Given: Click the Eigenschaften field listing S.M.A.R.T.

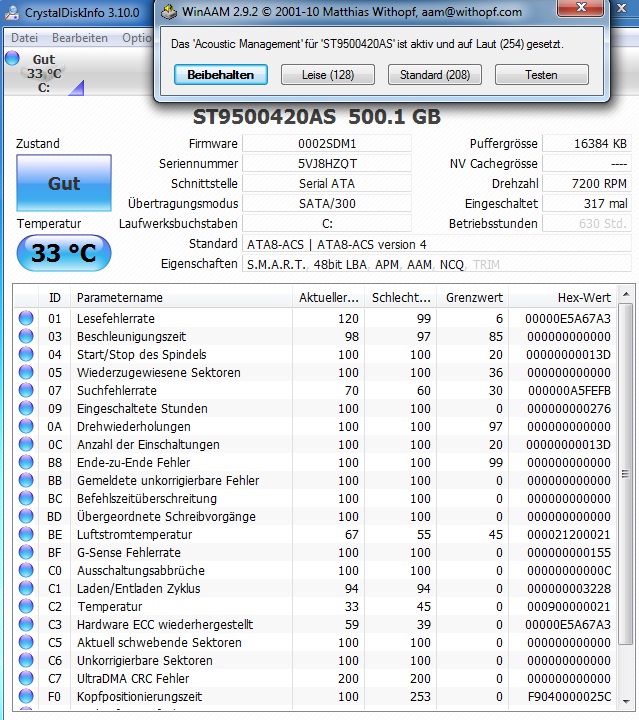Looking at the screenshot, I should click(x=437, y=264).
